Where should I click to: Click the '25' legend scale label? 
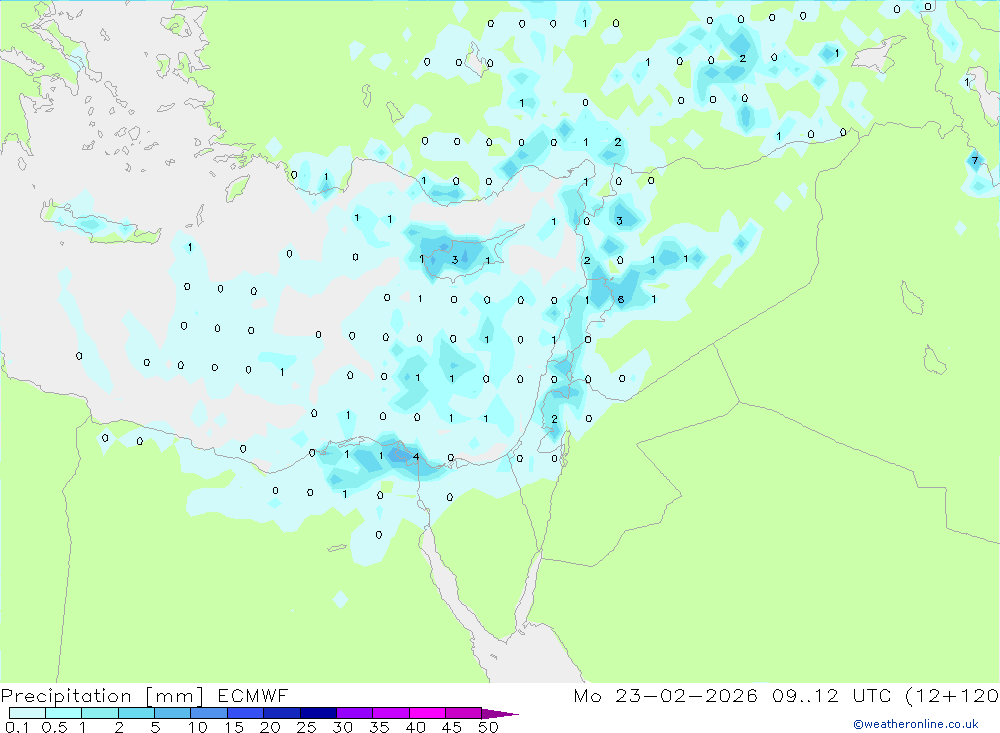pos(306,727)
